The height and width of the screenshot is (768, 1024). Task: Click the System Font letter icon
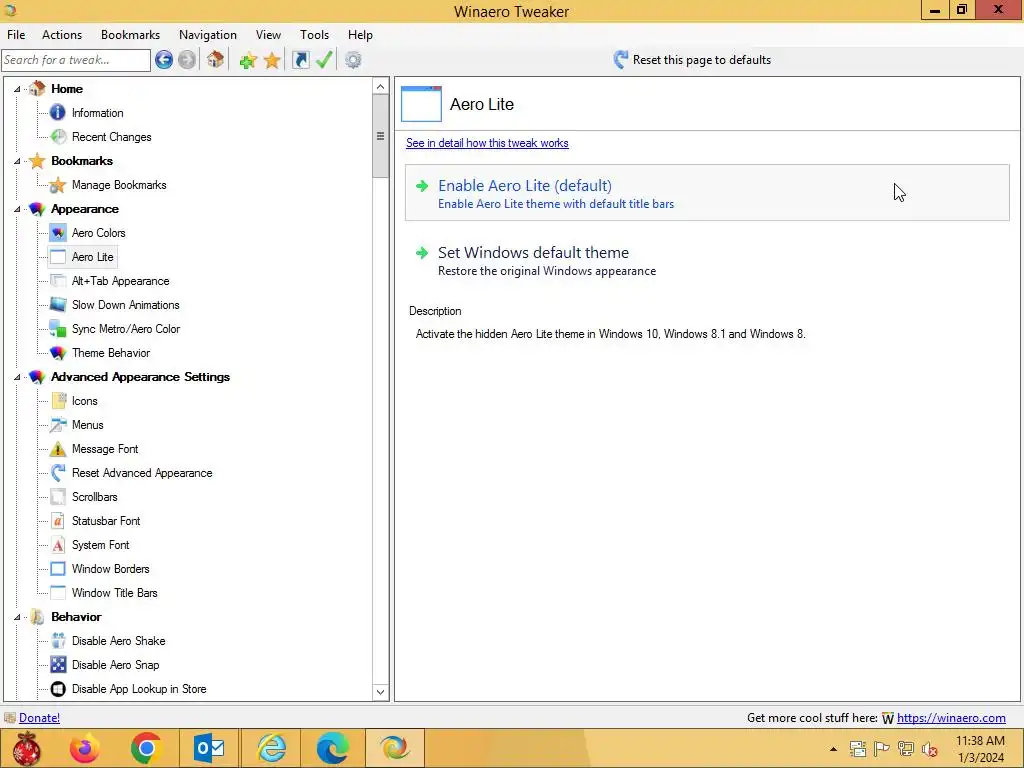tap(57, 545)
